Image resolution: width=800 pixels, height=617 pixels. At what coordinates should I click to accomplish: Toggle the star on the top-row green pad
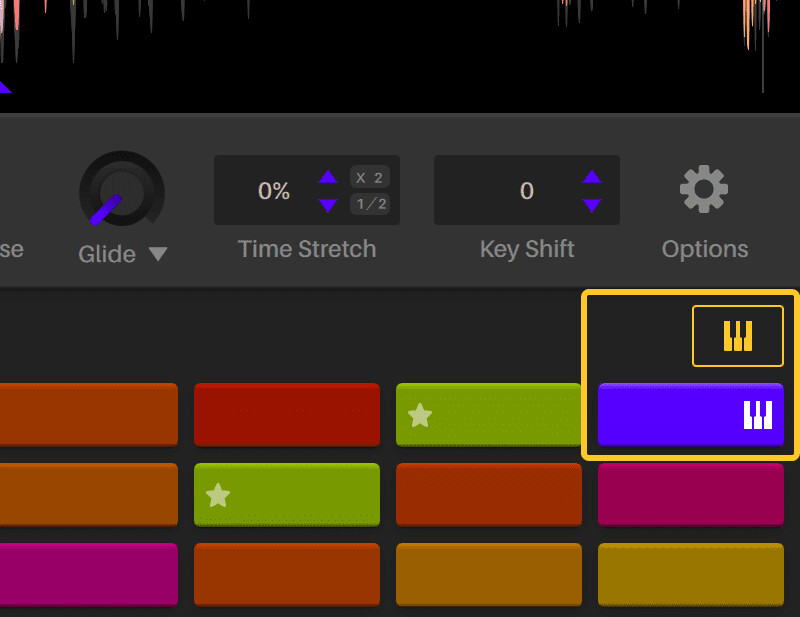[x=422, y=414]
